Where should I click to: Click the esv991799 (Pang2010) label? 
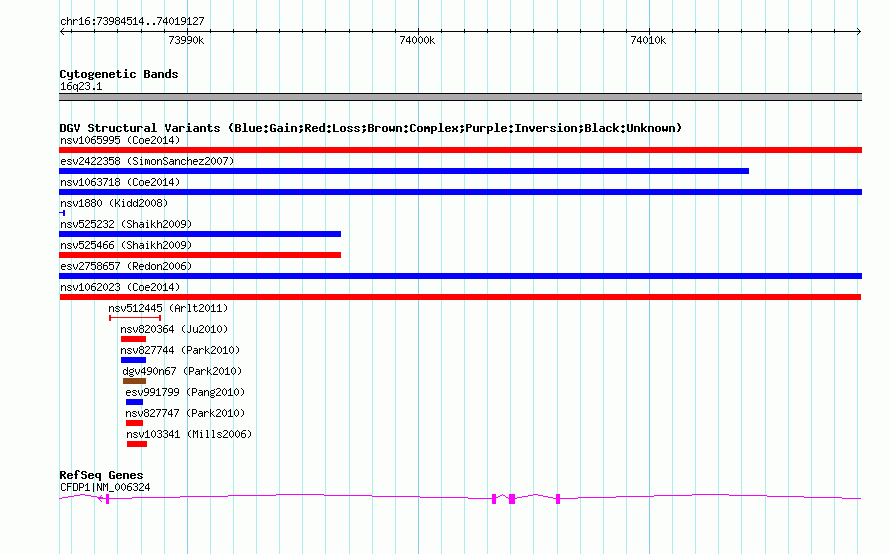(x=185, y=392)
